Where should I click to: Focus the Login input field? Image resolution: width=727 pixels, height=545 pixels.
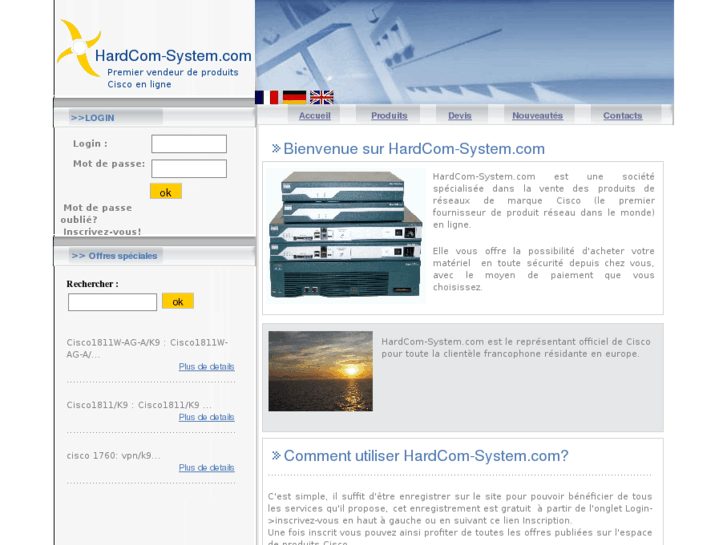pyautogui.click(x=189, y=144)
